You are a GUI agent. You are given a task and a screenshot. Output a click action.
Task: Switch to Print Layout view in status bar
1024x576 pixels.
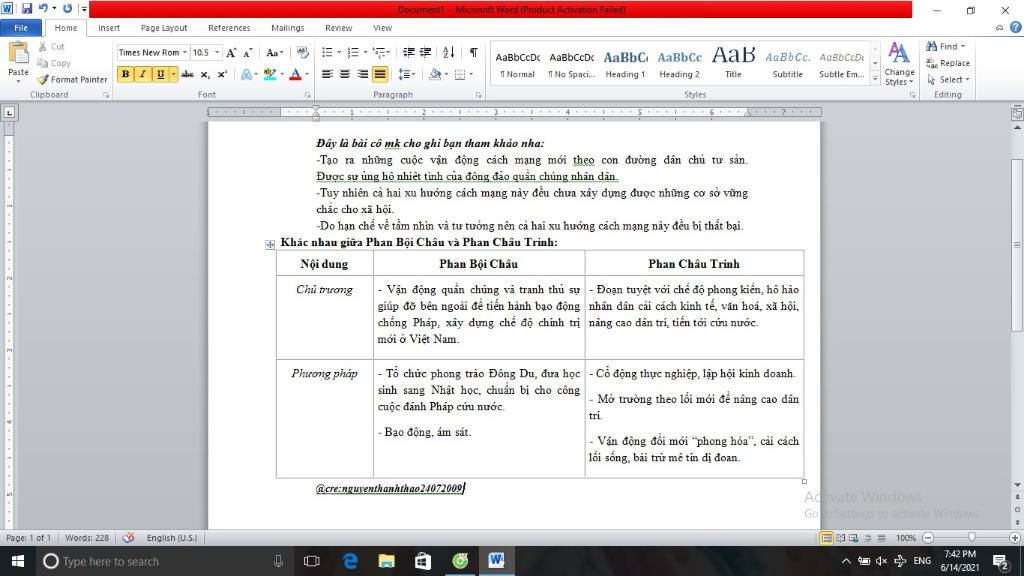coord(826,538)
